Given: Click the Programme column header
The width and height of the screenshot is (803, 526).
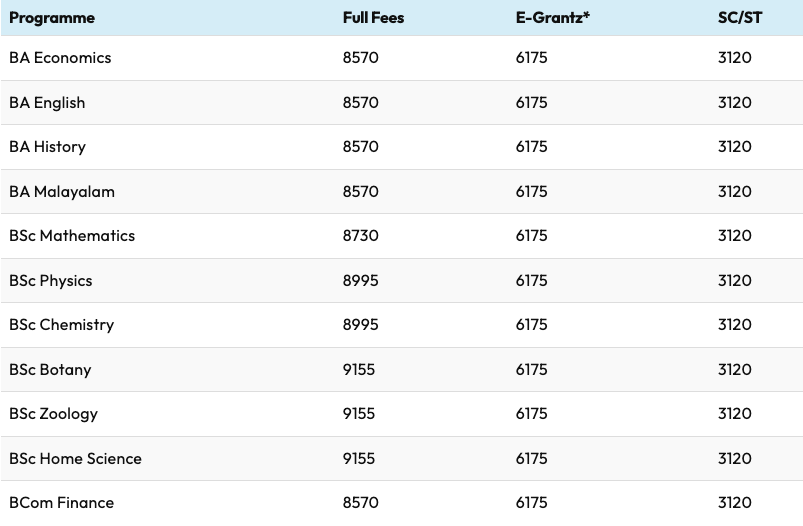Looking at the screenshot, I should pos(52,18).
